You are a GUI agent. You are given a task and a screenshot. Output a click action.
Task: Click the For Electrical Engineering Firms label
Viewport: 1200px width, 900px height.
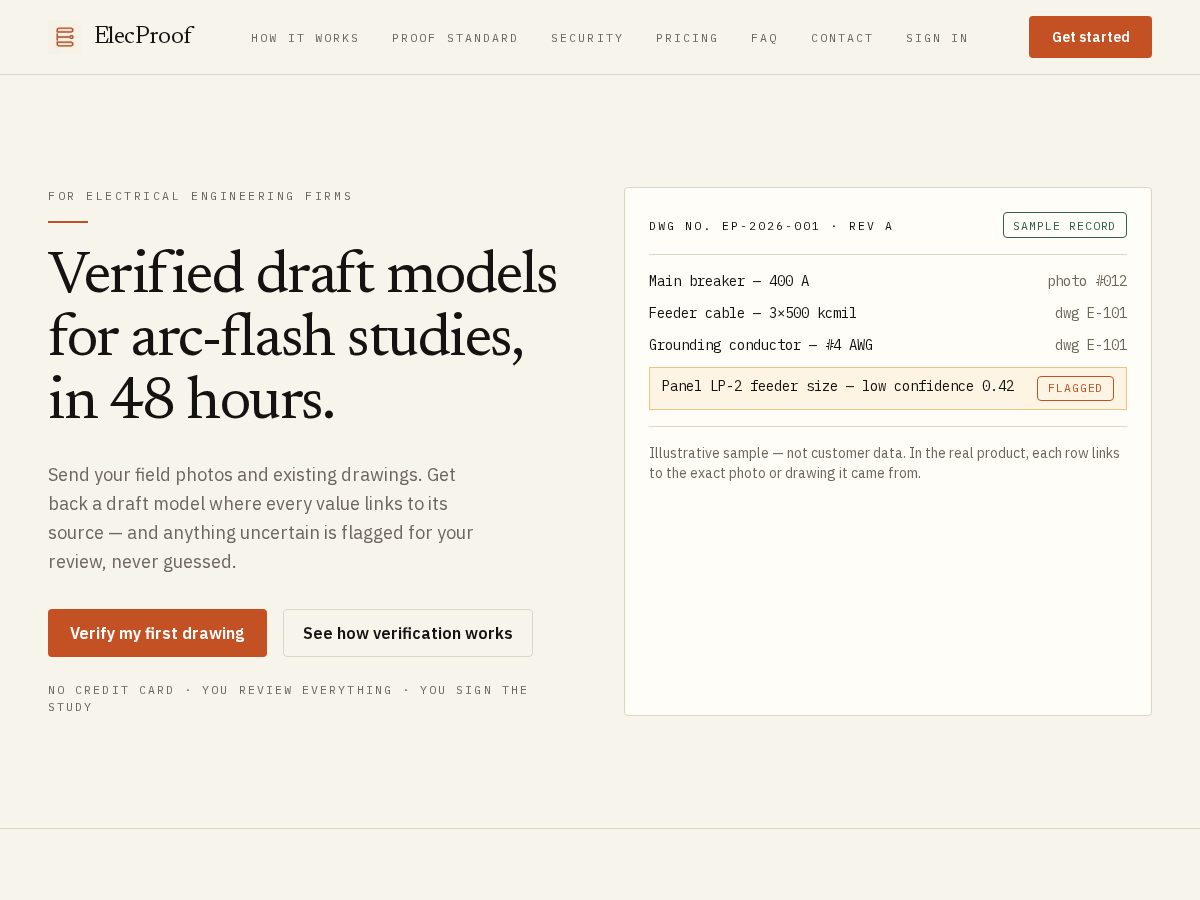(200, 196)
